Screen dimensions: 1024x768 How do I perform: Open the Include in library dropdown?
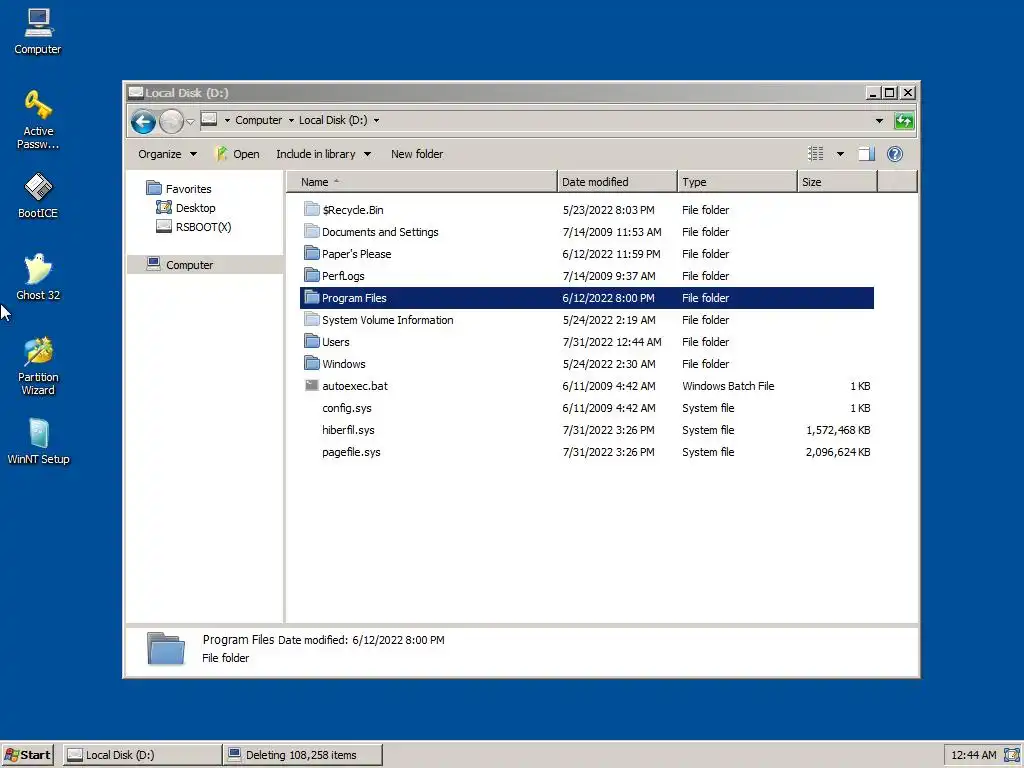(323, 154)
